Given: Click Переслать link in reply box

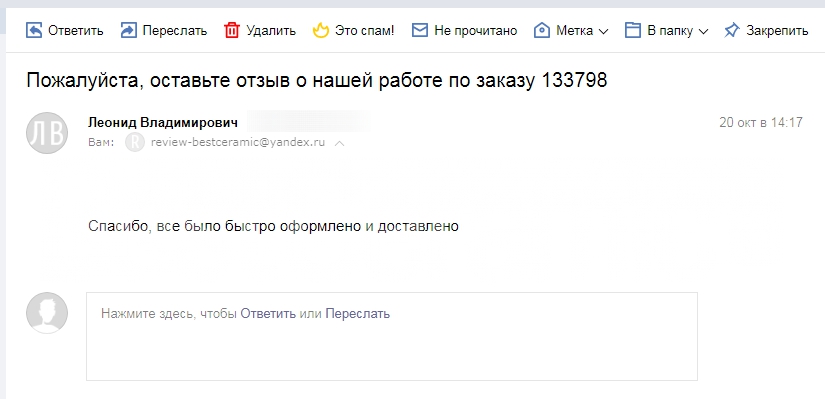Looking at the screenshot, I should point(358,314).
